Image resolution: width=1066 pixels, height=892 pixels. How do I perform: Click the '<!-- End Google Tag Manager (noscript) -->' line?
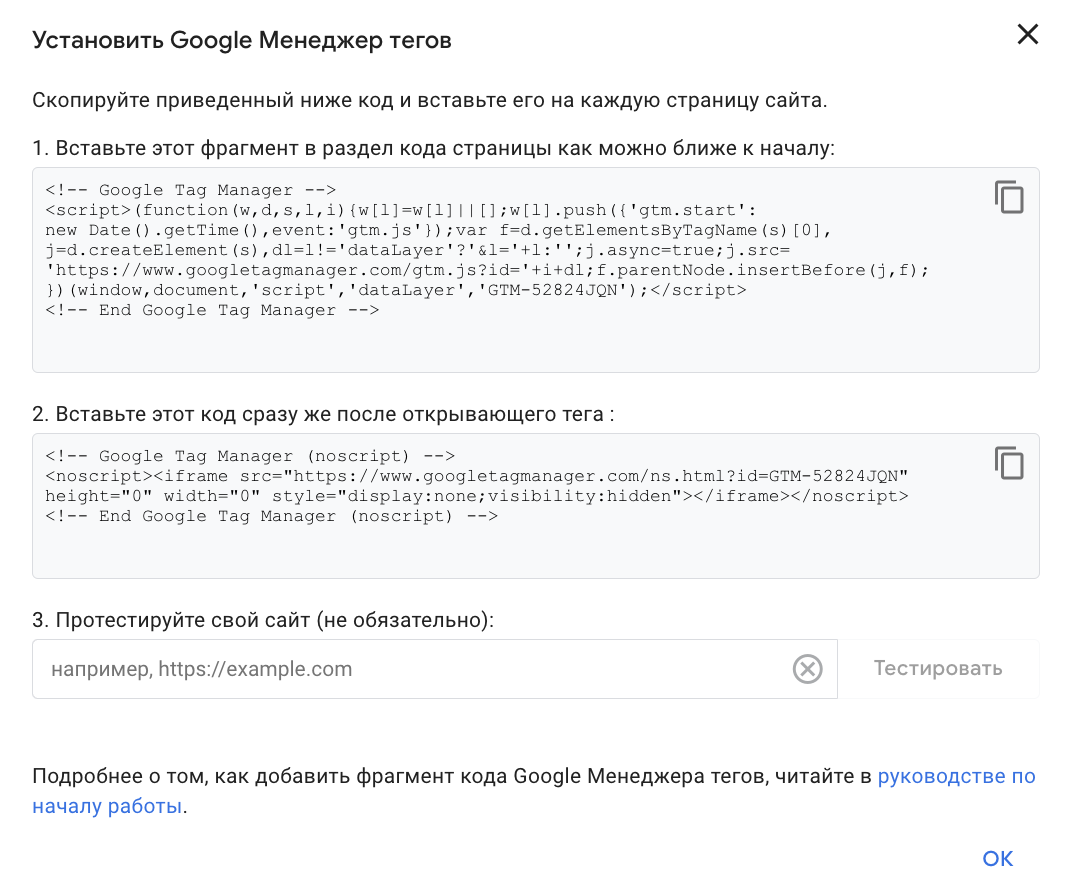point(272,516)
